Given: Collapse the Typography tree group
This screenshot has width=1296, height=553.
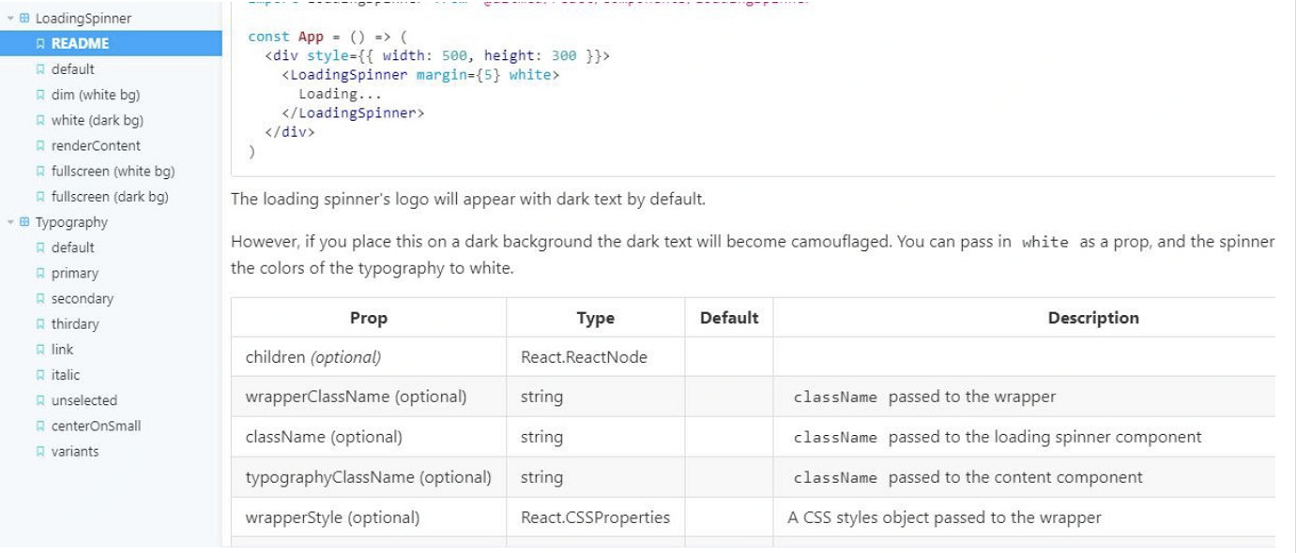Looking at the screenshot, I should click(x=10, y=222).
